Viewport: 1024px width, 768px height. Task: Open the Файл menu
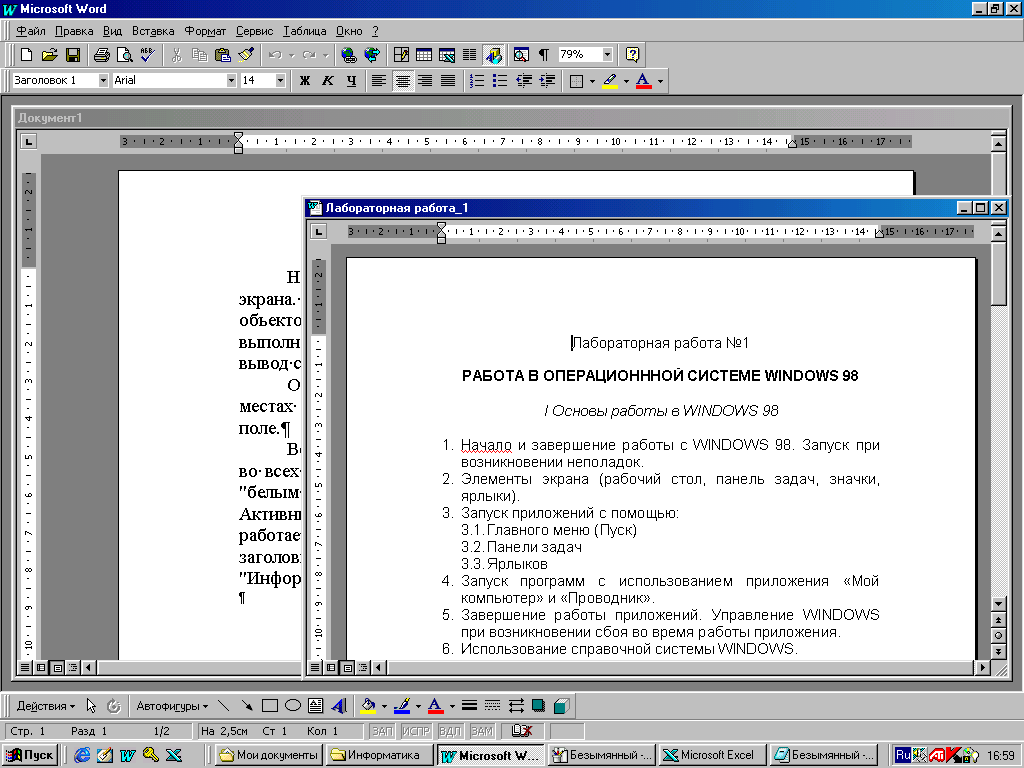[x=31, y=31]
